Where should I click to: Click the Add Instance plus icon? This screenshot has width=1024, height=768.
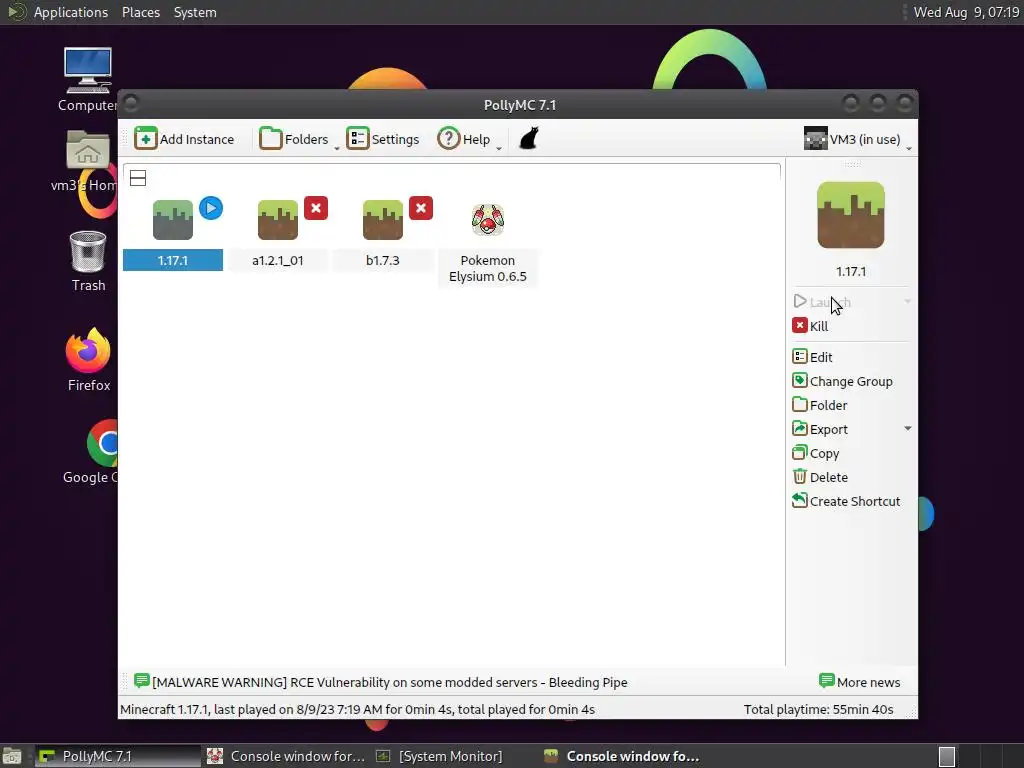[146, 138]
